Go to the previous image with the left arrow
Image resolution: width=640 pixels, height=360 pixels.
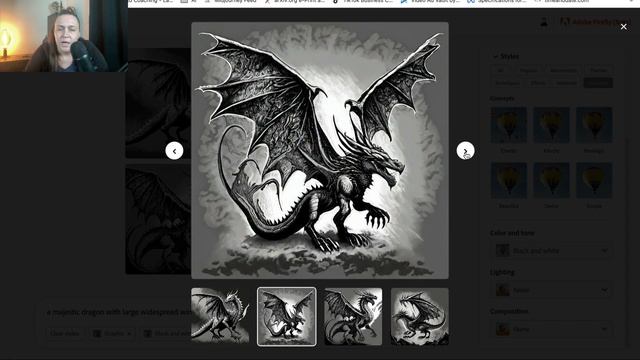click(174, 151)
